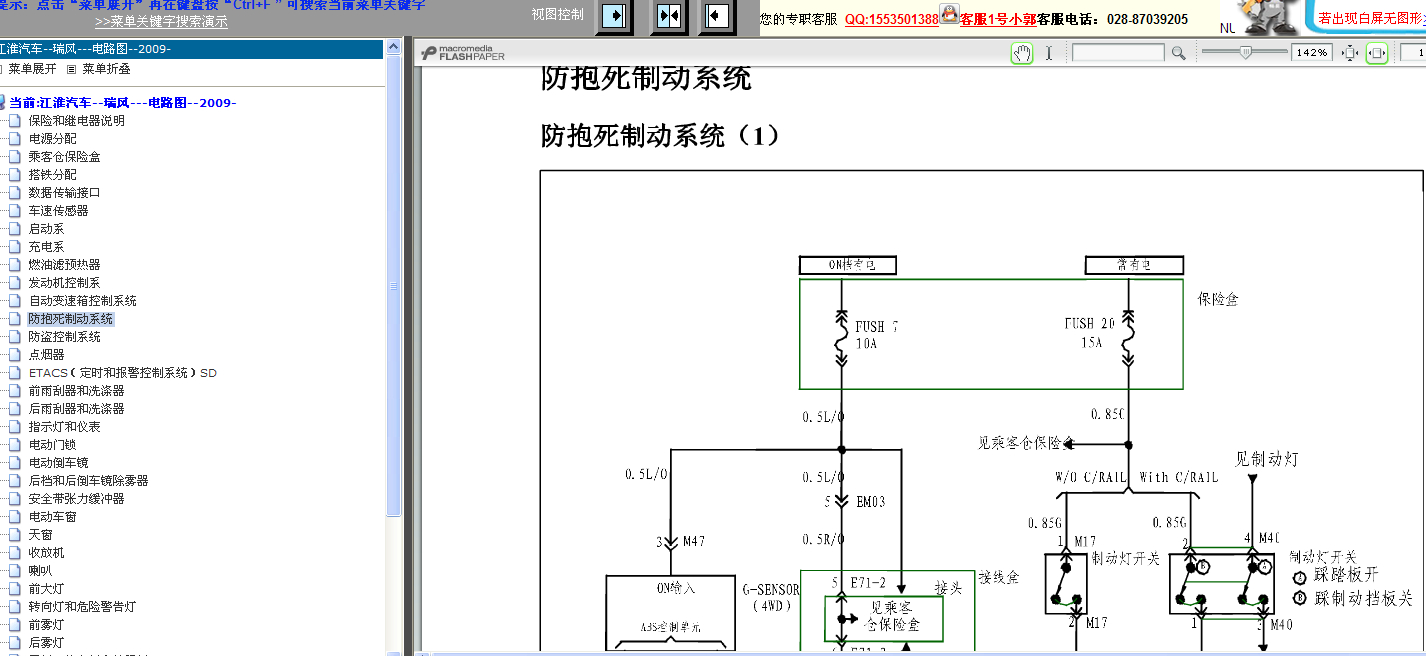Open tree item 电动倒车镜

[x=58, y=462]
